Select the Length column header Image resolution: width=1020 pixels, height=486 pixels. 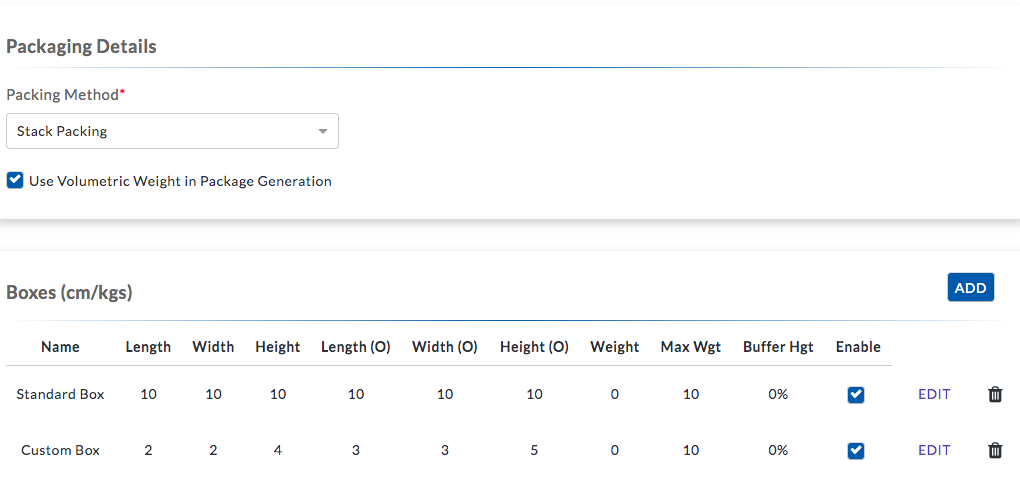point(148,347)
